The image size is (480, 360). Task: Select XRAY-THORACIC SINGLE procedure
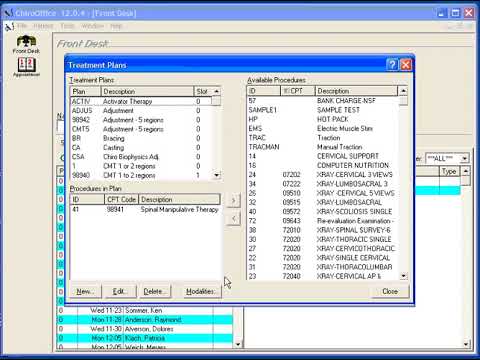[323, 239]
